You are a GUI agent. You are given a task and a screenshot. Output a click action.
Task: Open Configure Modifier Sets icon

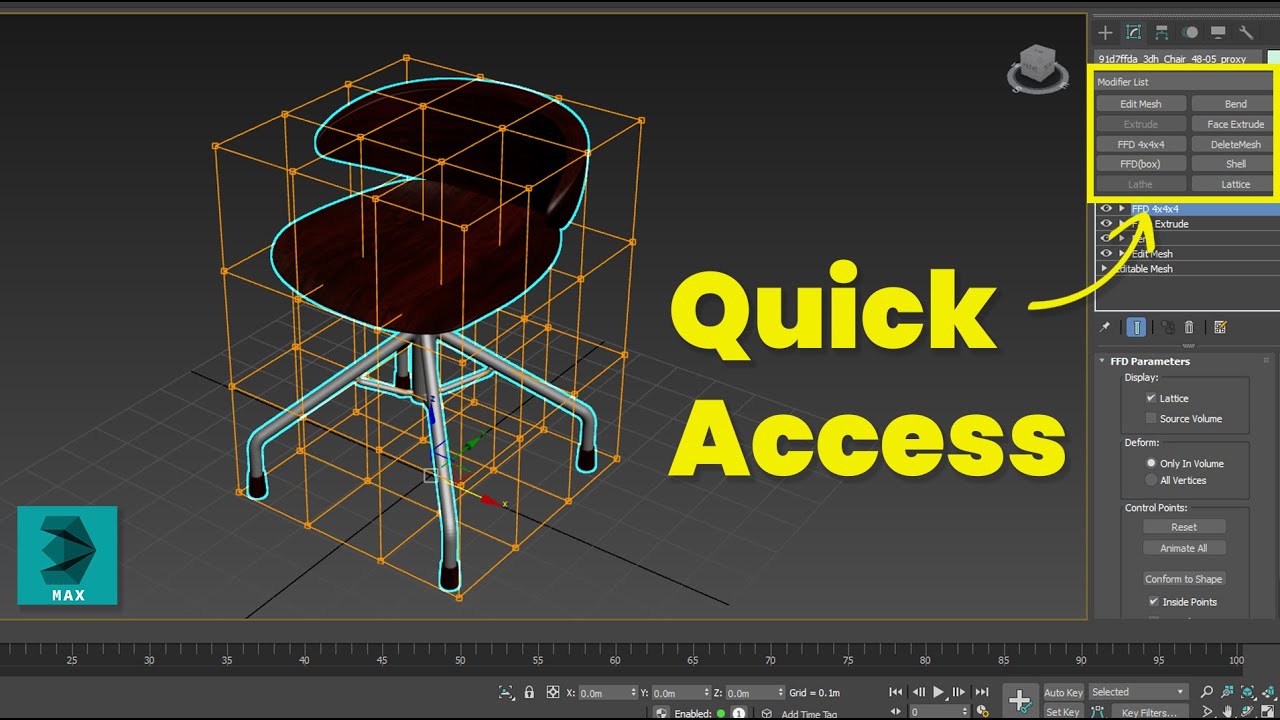click(x=1220, y=327)
